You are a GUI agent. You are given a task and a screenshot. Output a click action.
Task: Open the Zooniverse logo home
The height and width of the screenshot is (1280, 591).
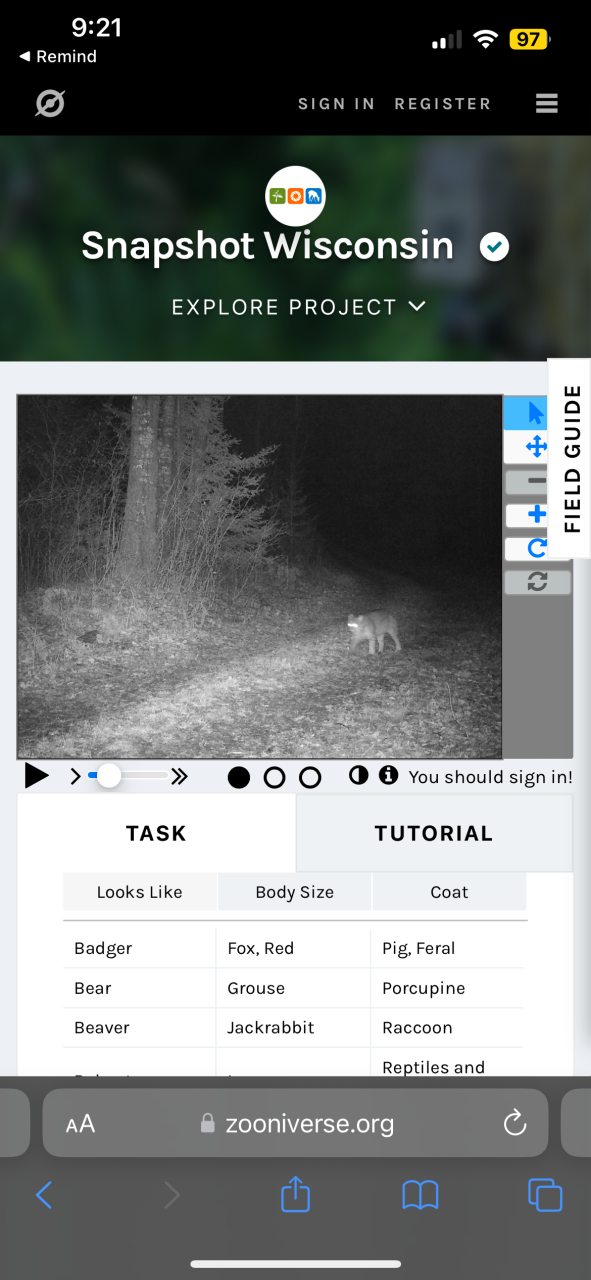(49, 103)
